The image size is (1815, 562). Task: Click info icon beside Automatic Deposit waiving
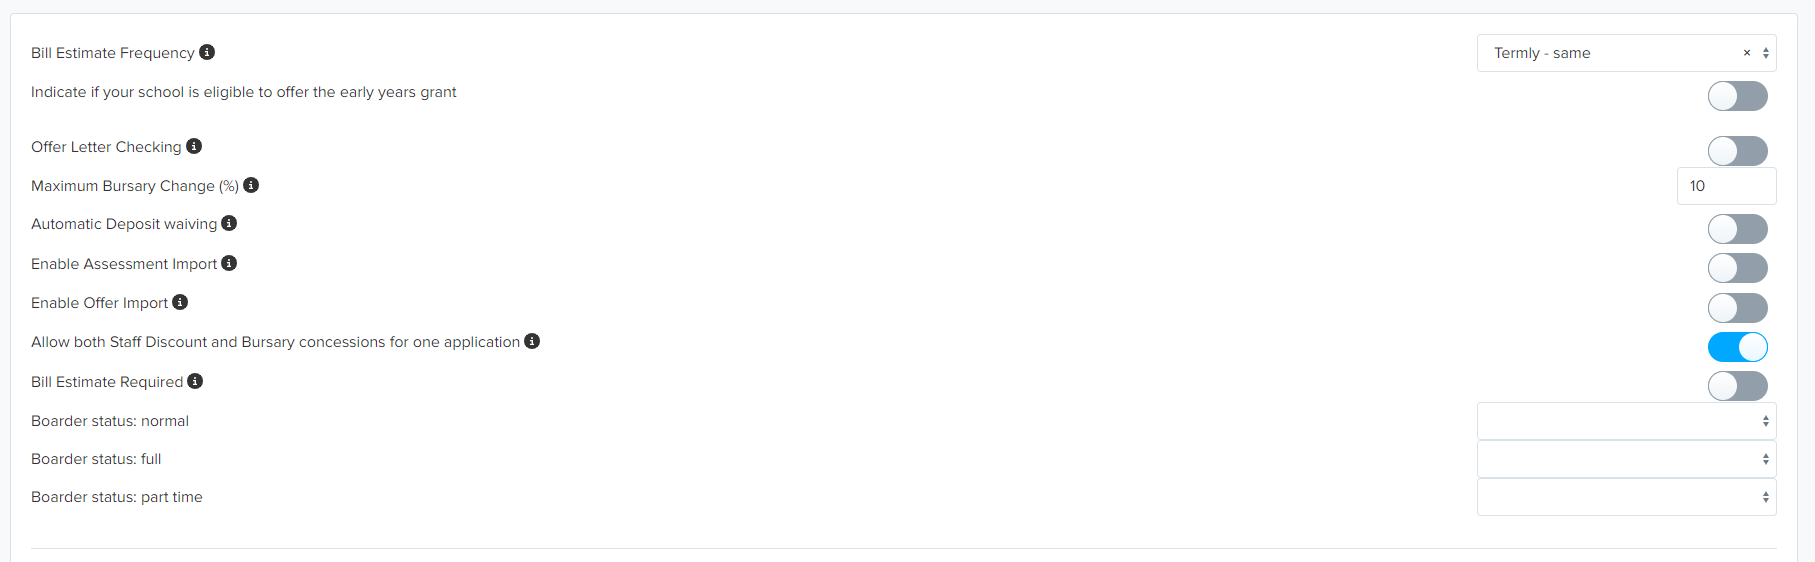(229, 223)
